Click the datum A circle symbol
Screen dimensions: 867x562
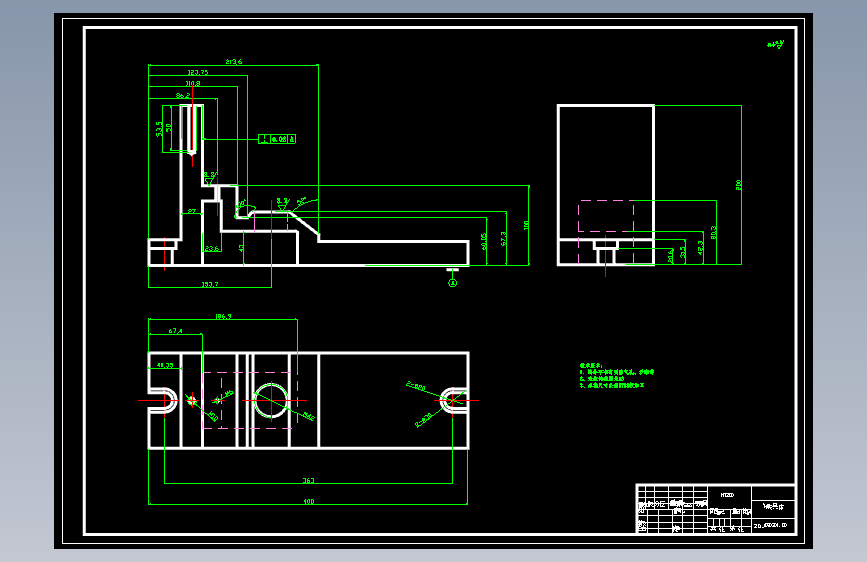tap(452, 283)
